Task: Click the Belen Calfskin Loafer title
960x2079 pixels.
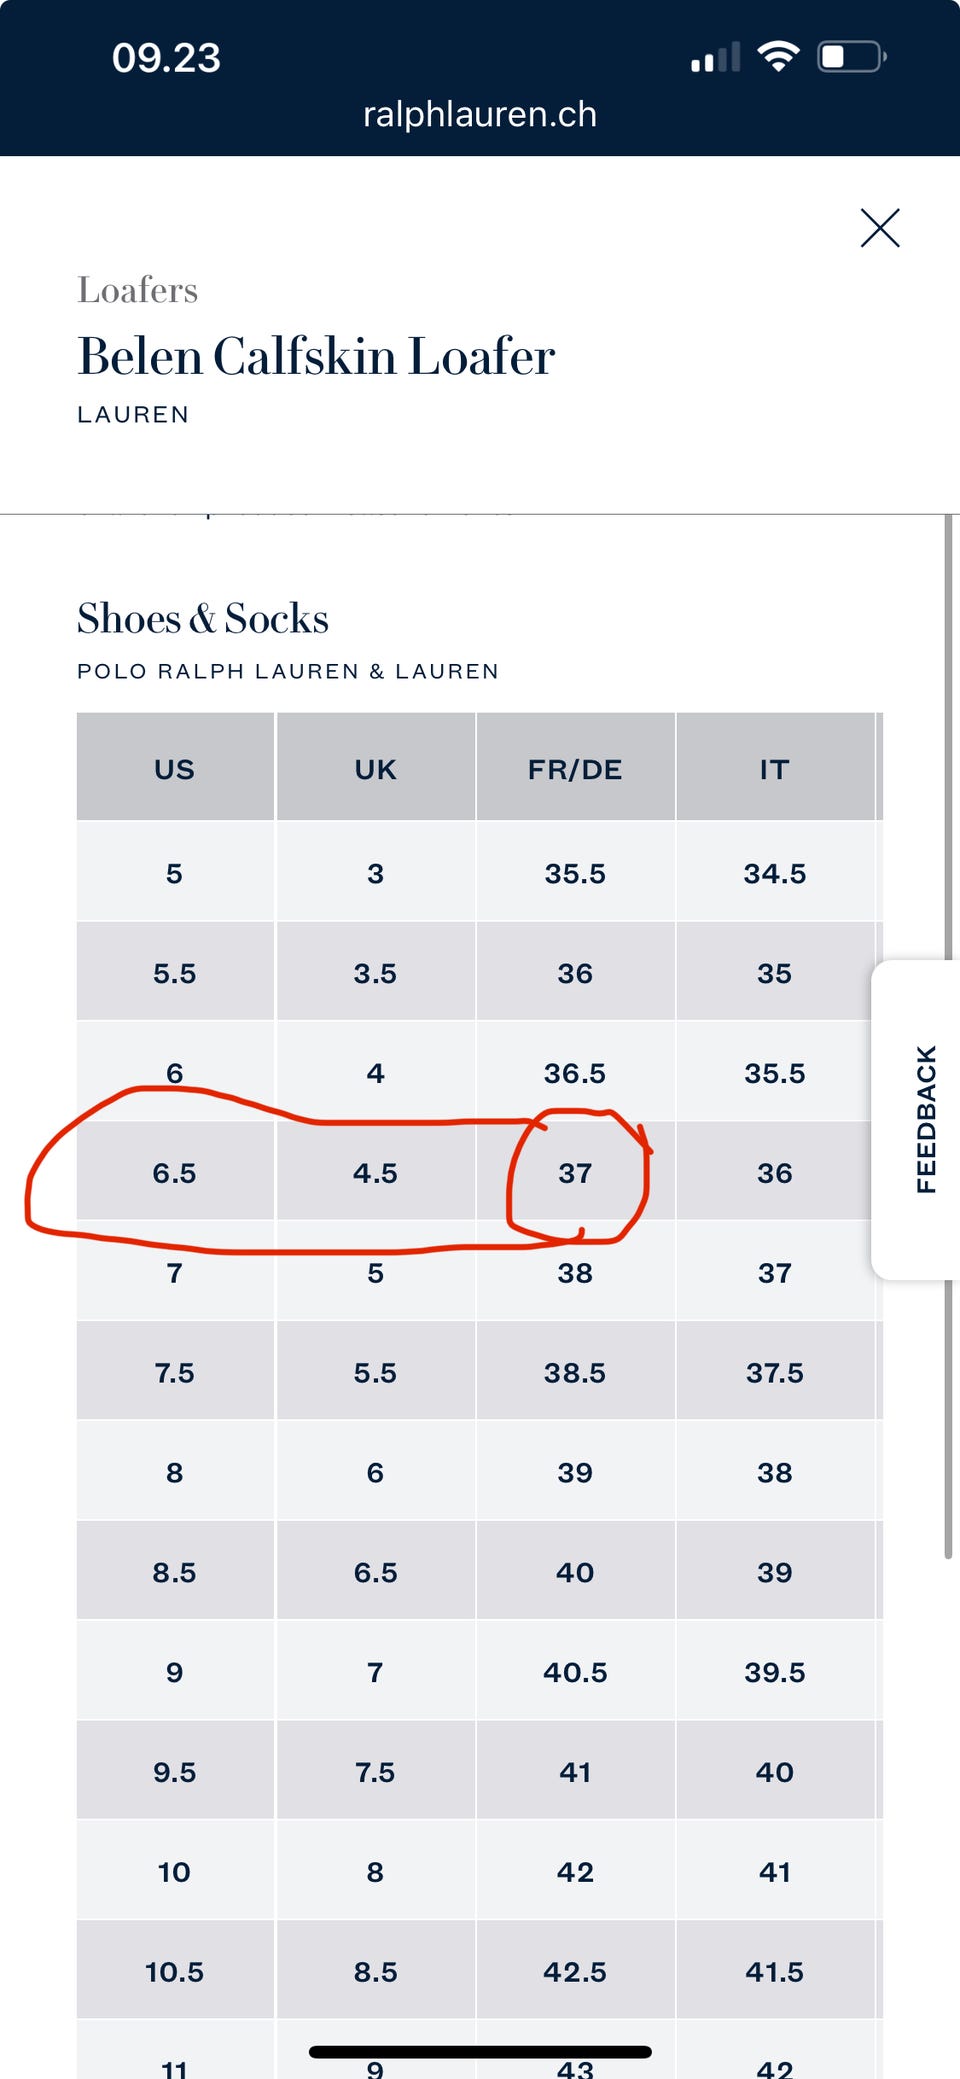Action: 316,356
